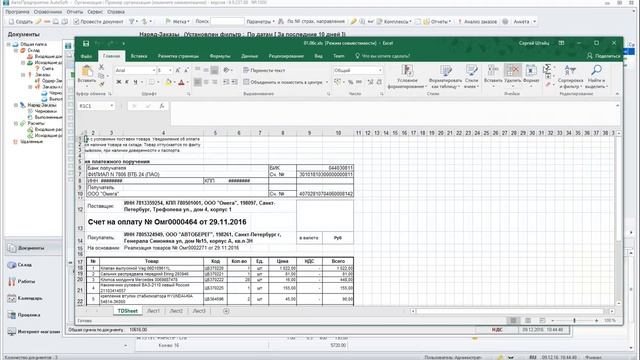This screenshot has width=640, height=360.
Task: Toggle center text alignment
Action: (x=206, y=82)
